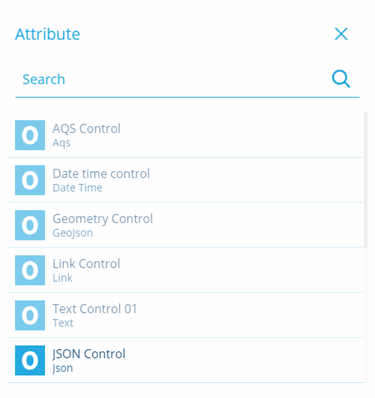Click the magnifier search icon
The height and width of the screenshot is (398, 375).
pyautogui.click(x=341, y=79)
